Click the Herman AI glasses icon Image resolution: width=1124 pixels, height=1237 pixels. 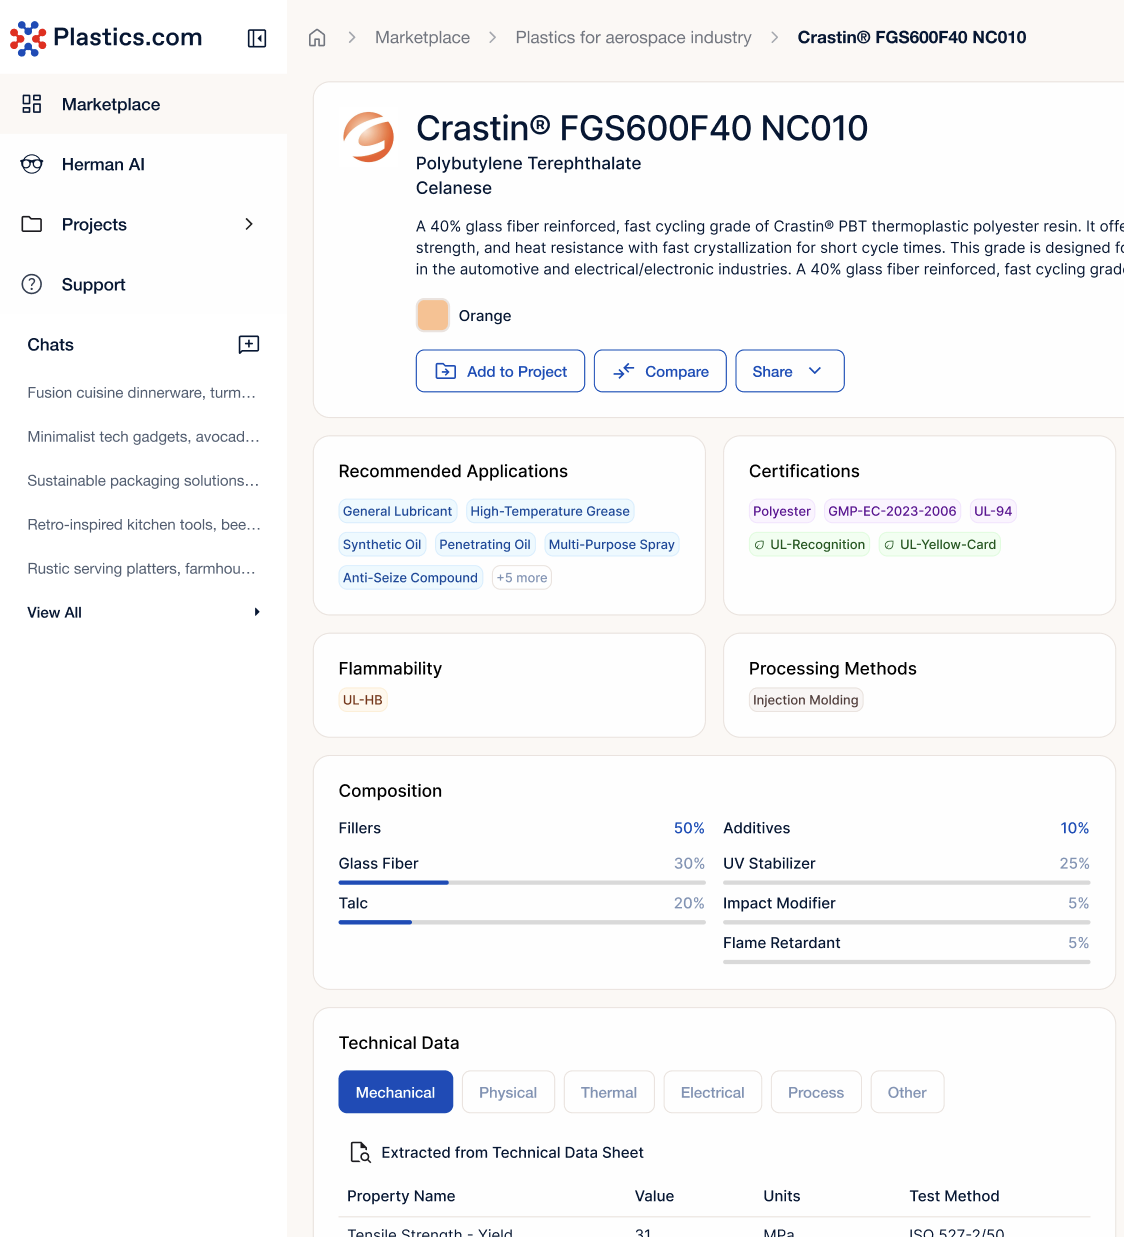(32, 164)
